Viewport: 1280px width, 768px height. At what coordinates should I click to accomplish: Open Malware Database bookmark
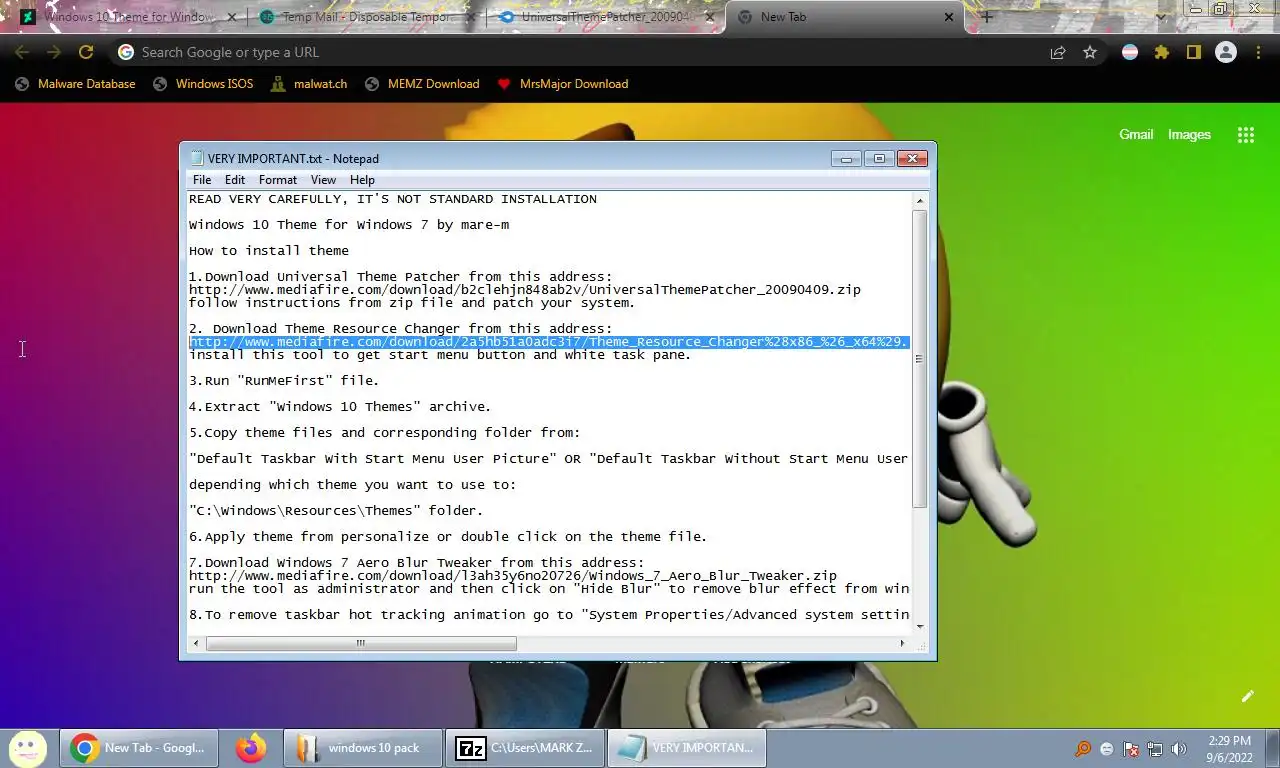click(x=75, y=84)
